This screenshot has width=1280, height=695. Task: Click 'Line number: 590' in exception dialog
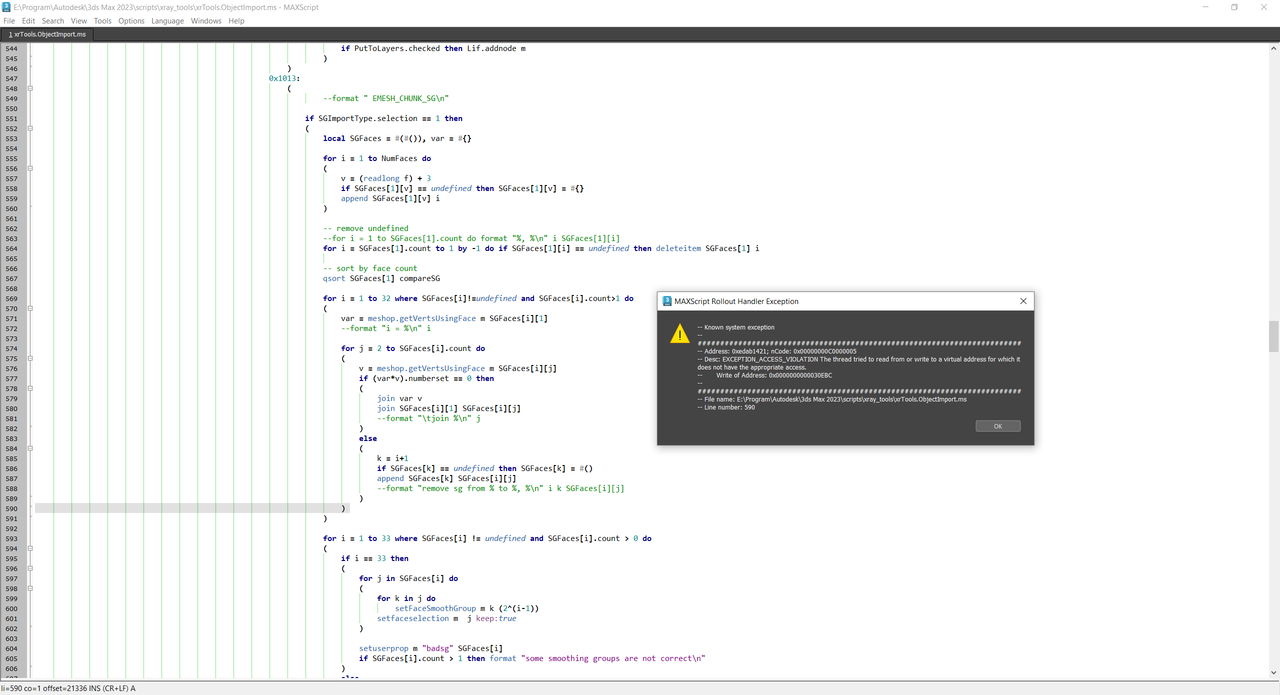(x=726, y=407)
